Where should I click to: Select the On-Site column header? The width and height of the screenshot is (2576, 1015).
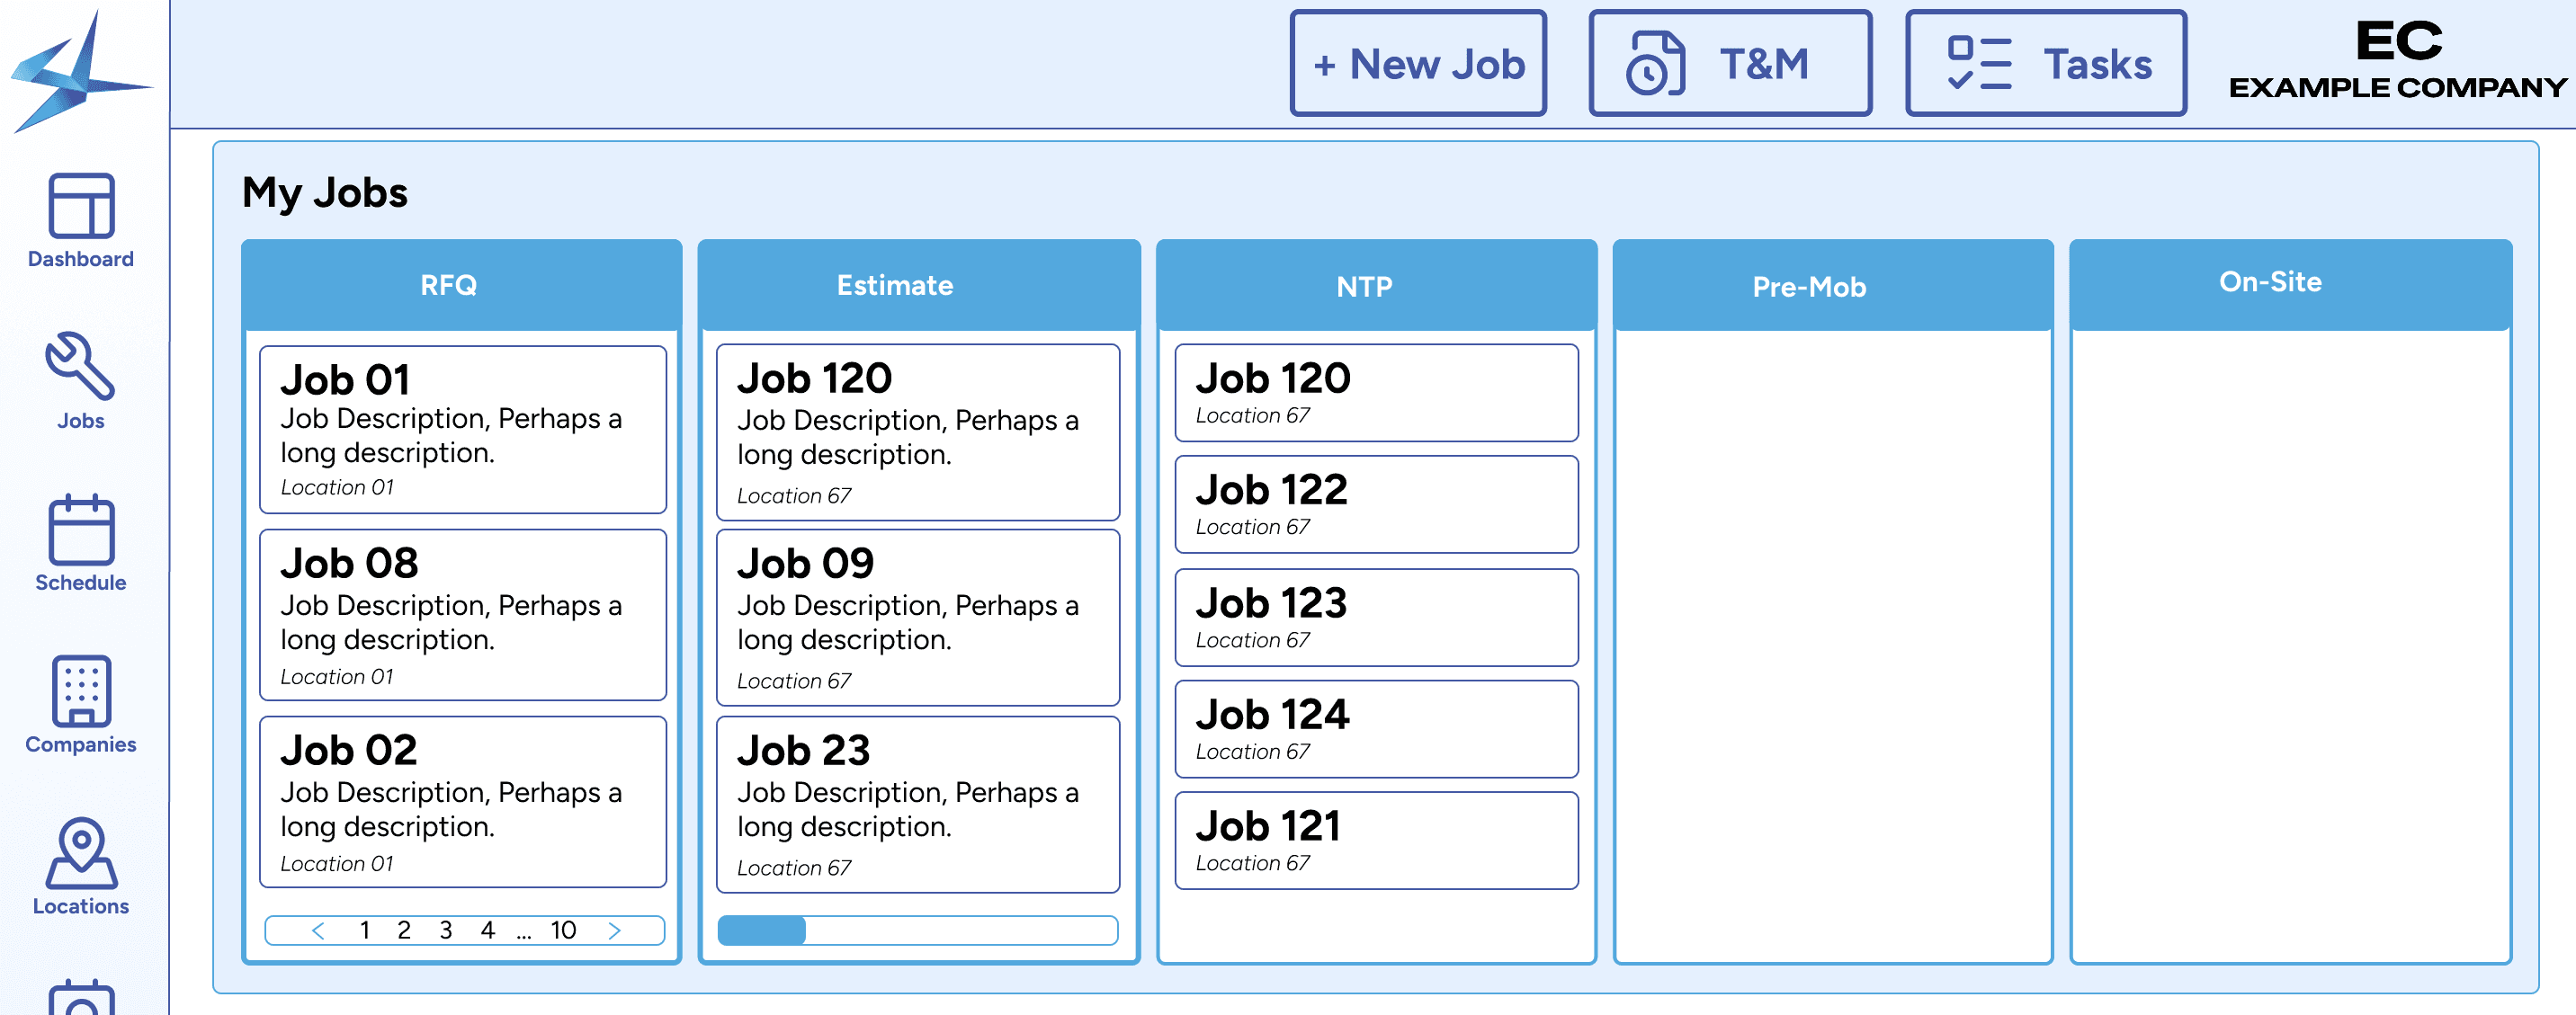(x=2270, y=283)
